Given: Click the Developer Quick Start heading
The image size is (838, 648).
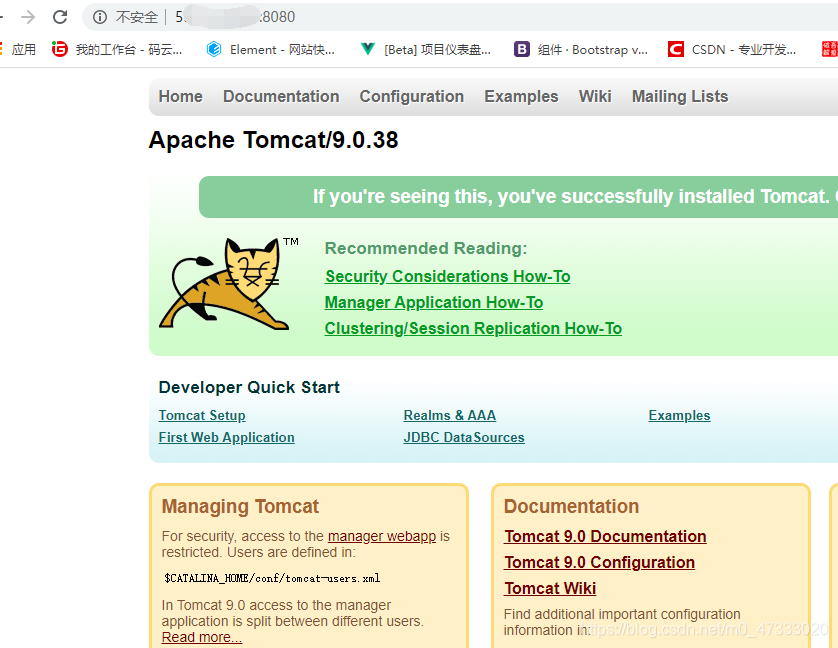Looking at the screenshot, I should pos(249,387).
